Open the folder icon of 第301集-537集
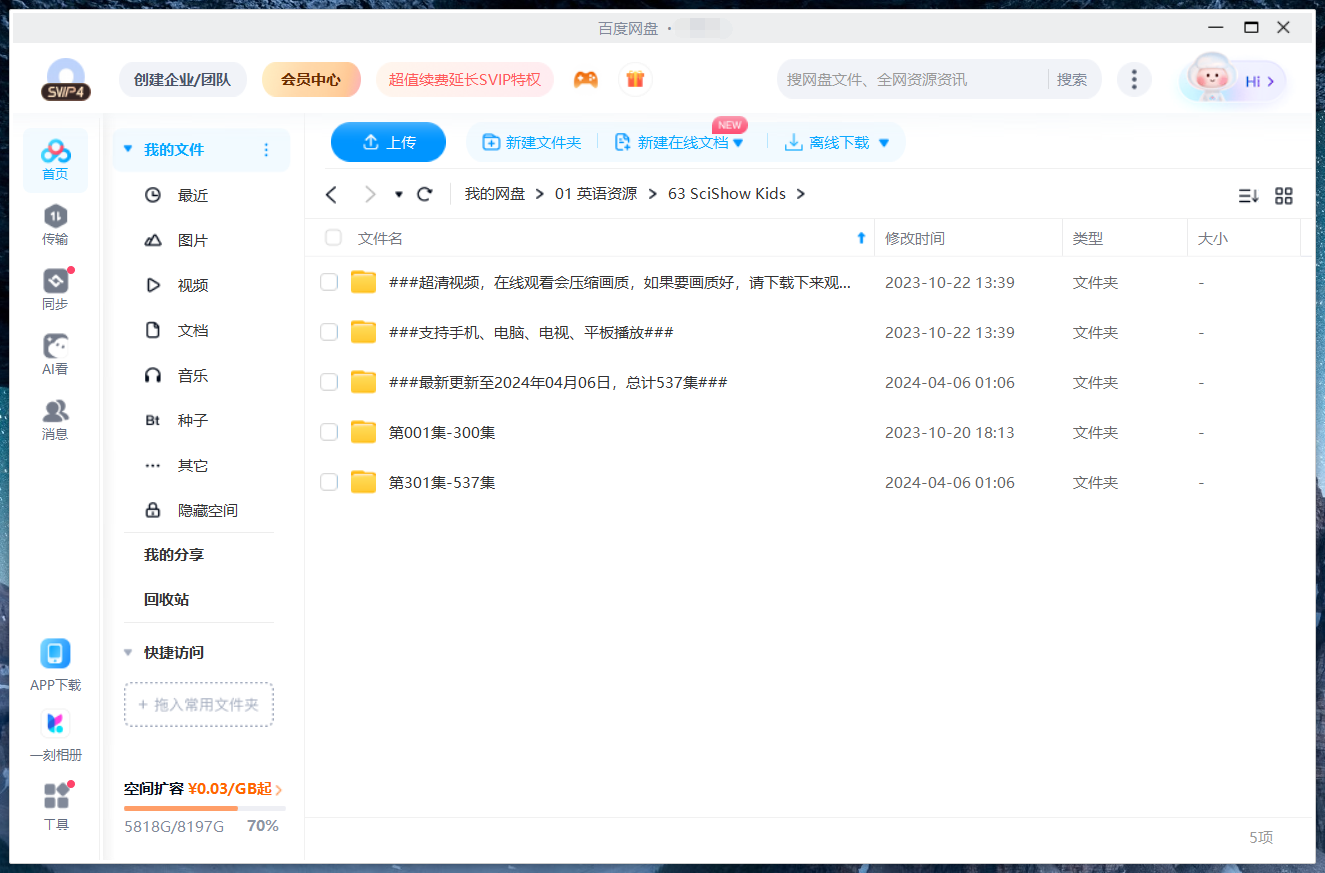 click(363, 482)
